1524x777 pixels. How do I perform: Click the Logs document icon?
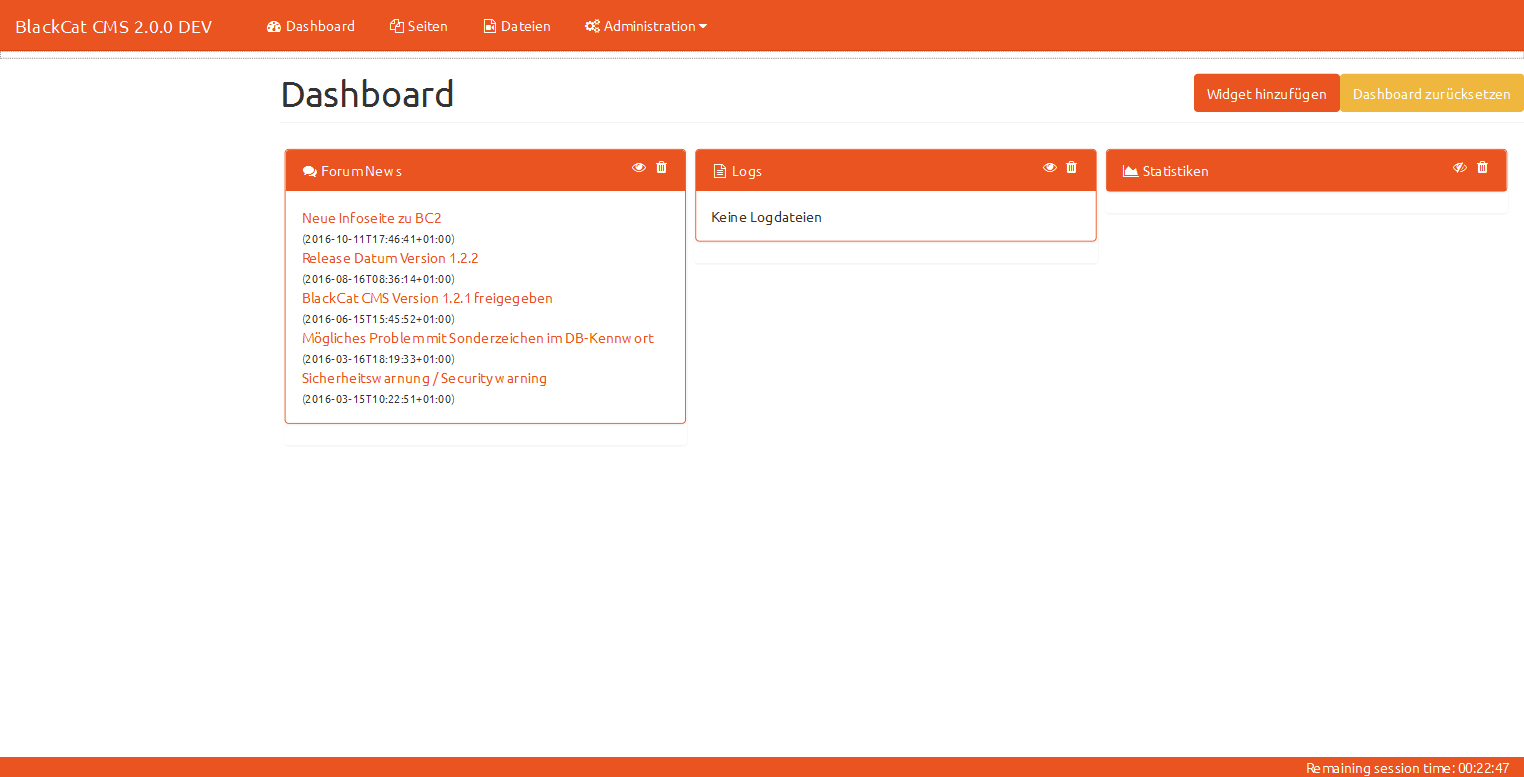point(719,172)
